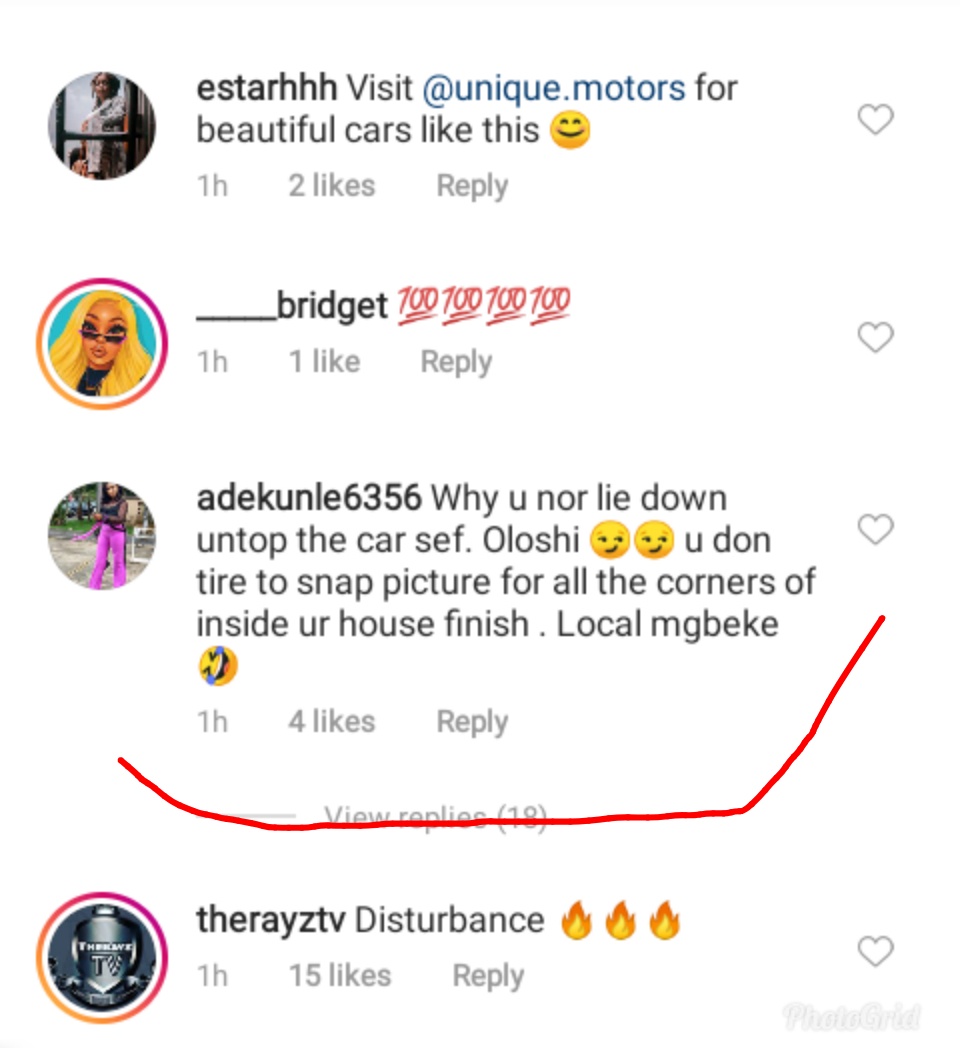Viewport: 960px width, 1048px height.
Task: View _____bridget's story avatar
Action: pos(102,343)
